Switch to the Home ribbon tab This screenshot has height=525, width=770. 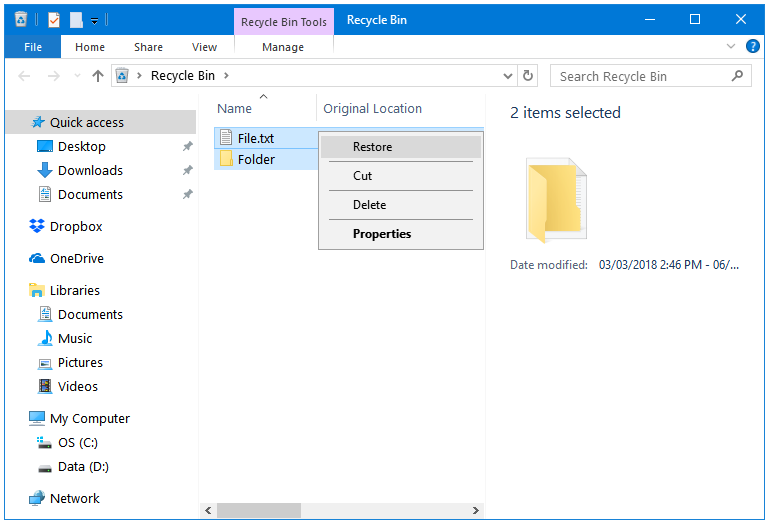[90, 47]
